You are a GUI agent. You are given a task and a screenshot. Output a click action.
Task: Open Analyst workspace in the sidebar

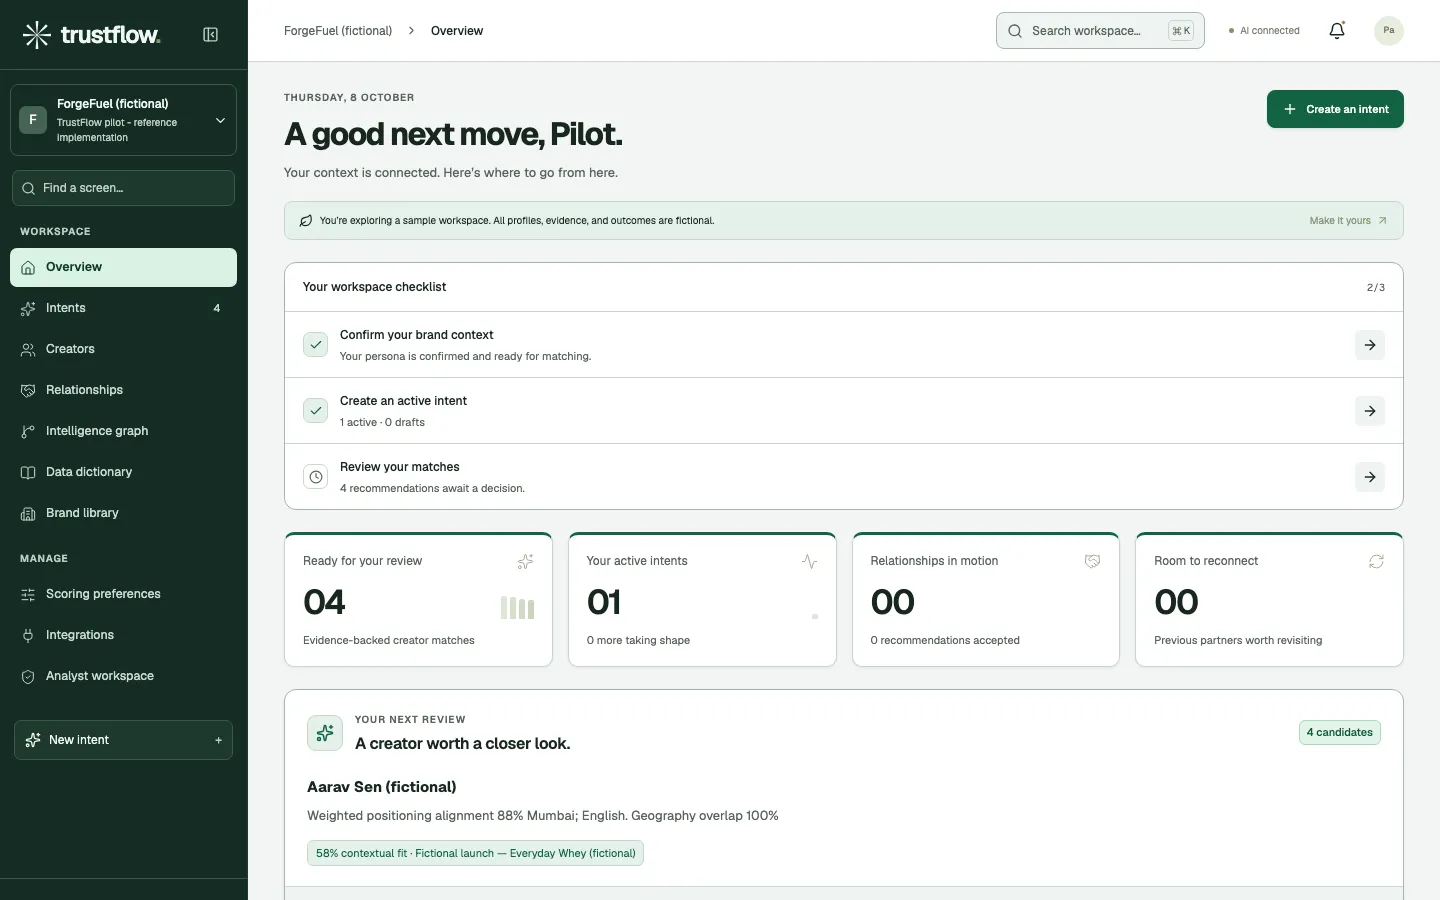point(123,676)
